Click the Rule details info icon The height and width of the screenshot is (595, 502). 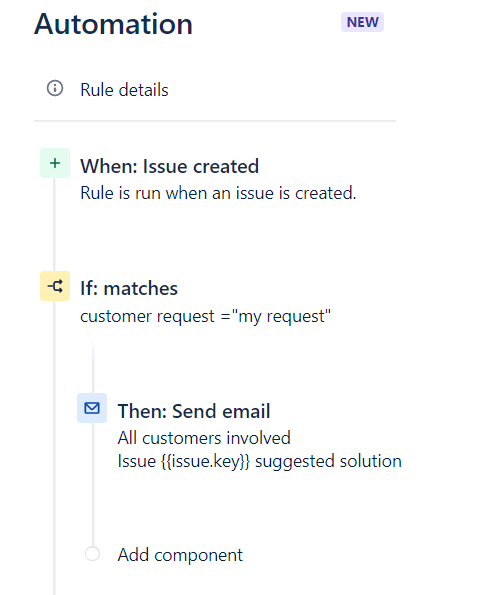(x=55, y=88)
